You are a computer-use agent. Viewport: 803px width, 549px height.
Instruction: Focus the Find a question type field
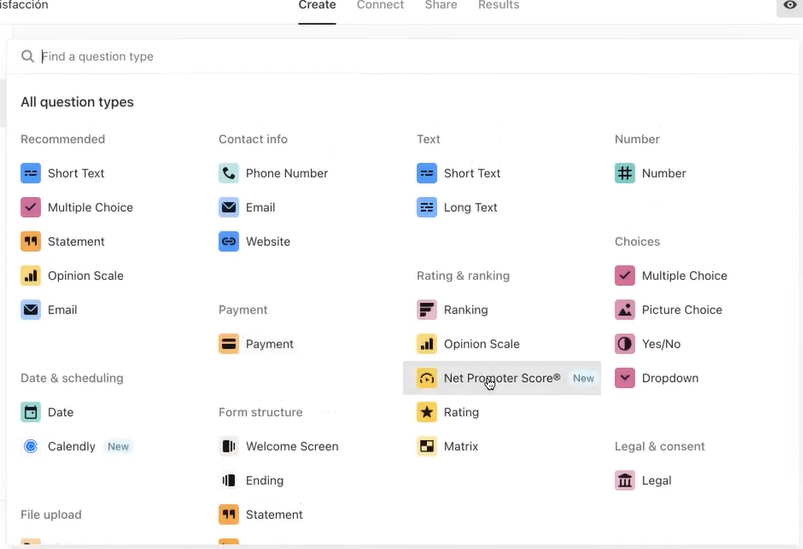click(x=402, y=56)
